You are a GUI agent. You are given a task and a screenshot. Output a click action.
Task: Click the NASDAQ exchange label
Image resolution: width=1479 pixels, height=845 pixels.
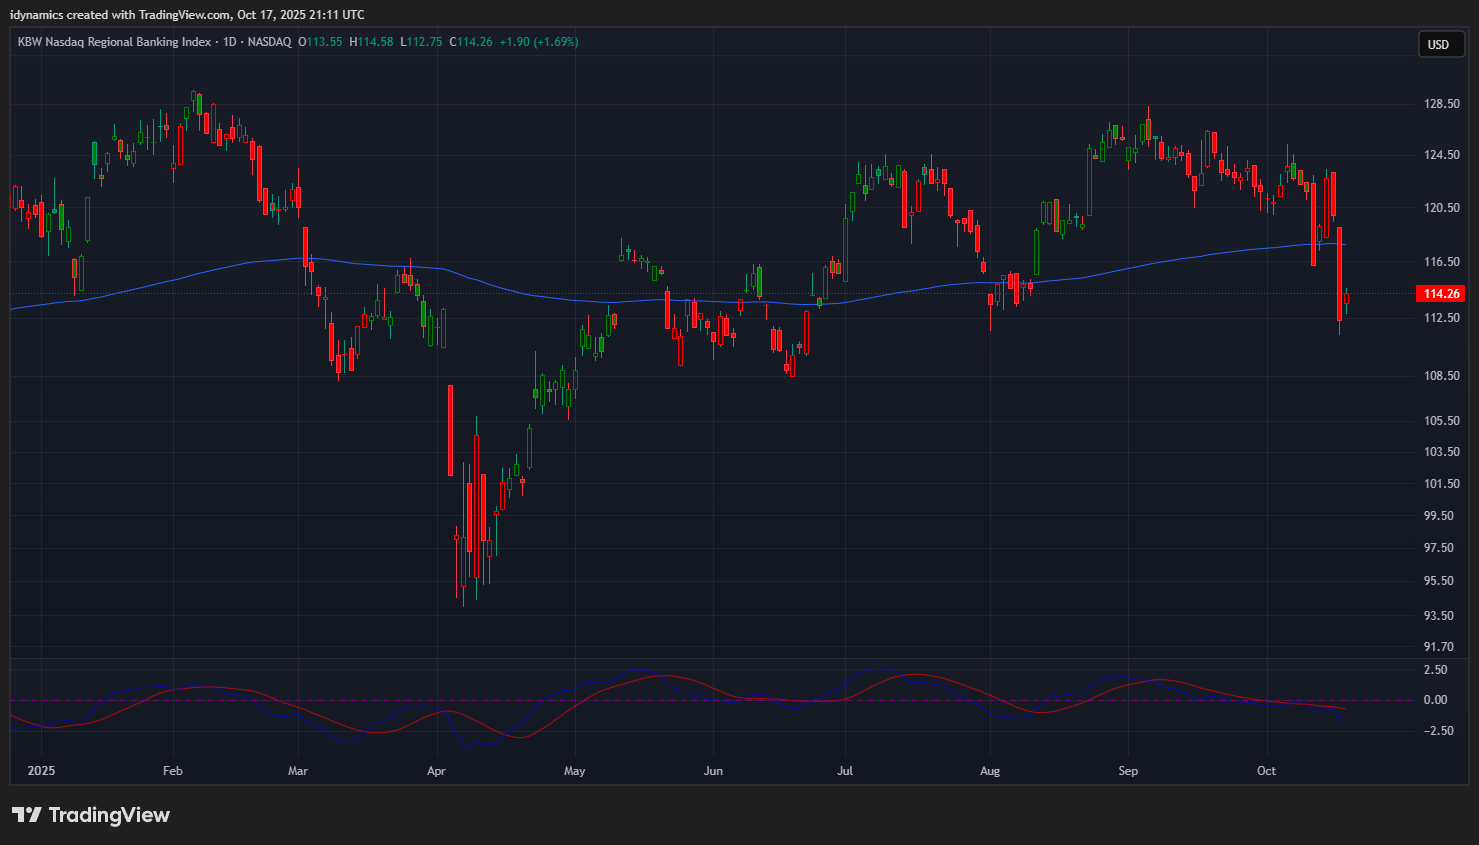(x=269, y=42)
